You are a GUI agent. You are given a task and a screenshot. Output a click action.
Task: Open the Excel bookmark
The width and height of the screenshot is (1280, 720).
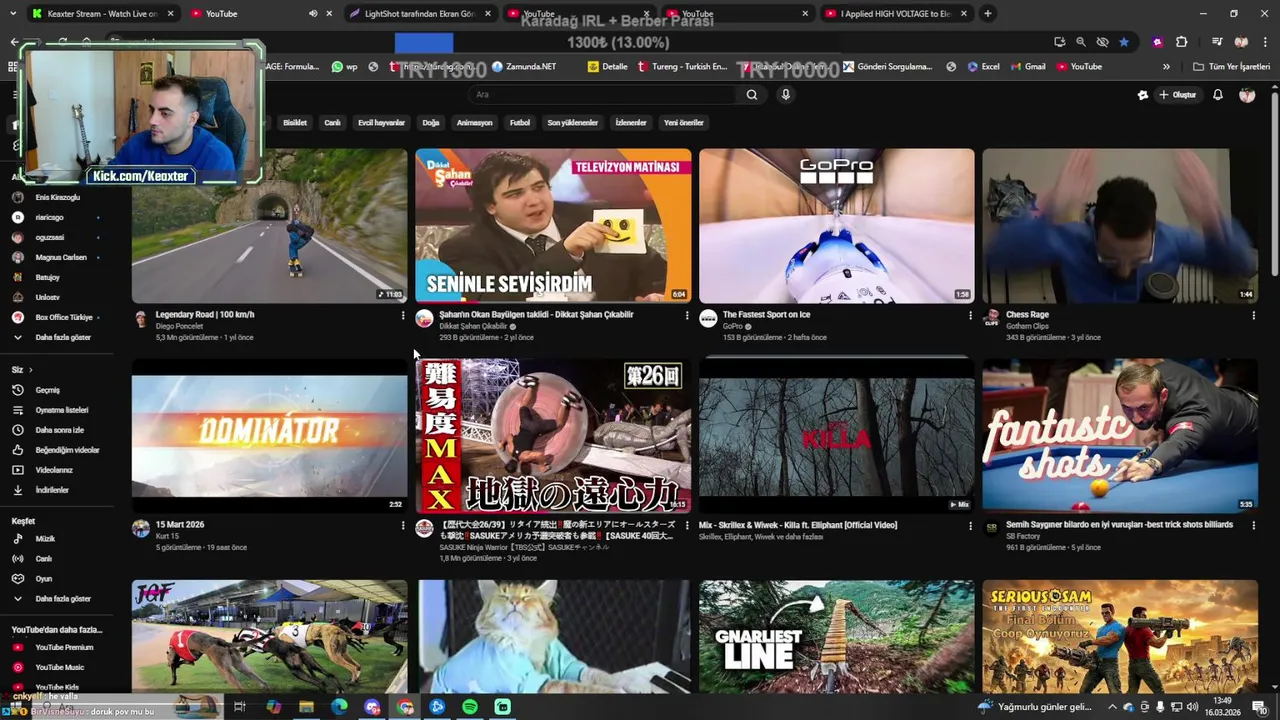click(x=983, y=67)
